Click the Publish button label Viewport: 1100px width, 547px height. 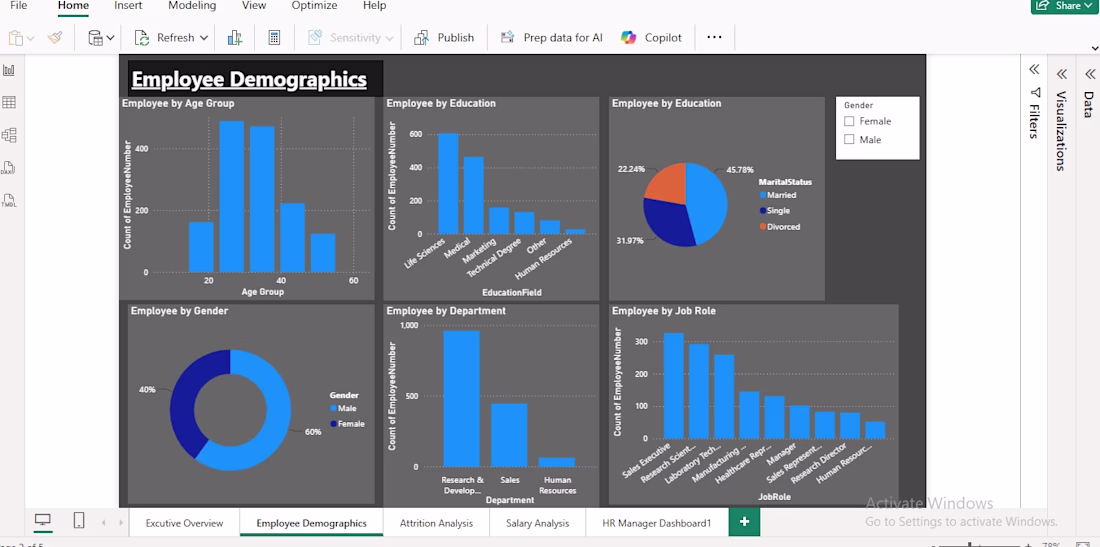(456, 38)
